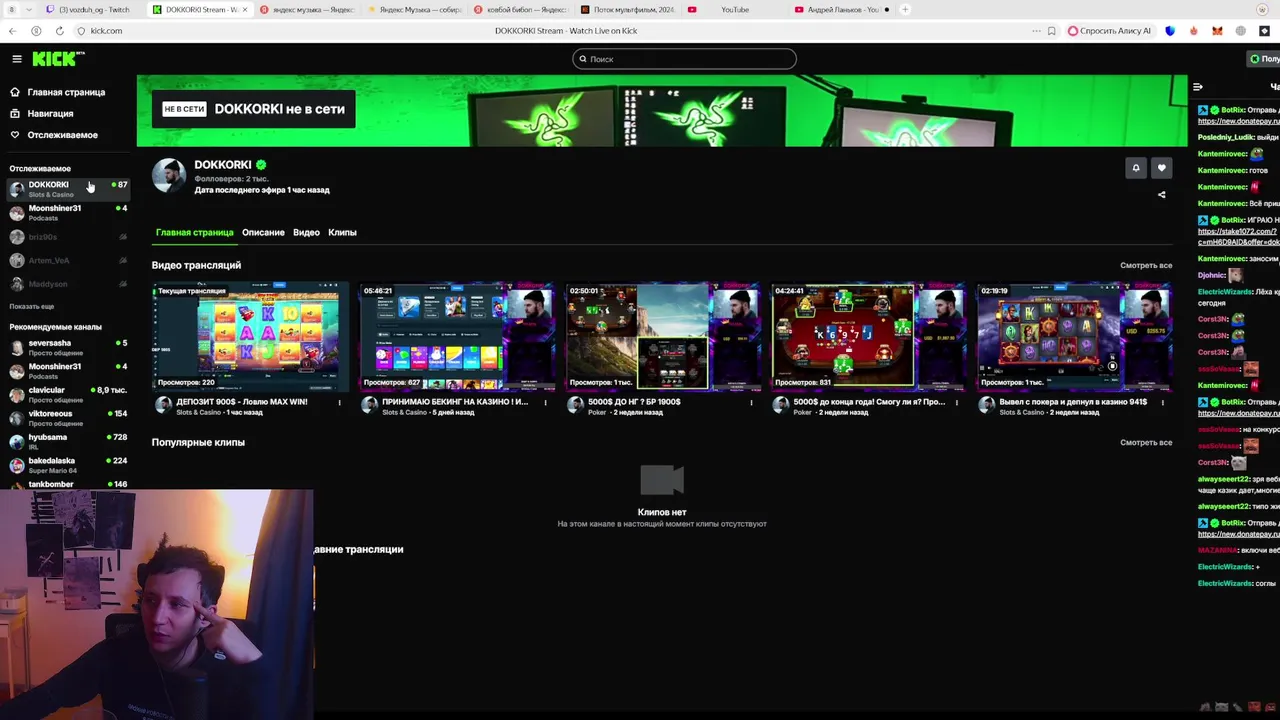Viewport: 1280px width, 720px height.
Task: Click the share icon below follow button
Action: [x=1161, y=194]
